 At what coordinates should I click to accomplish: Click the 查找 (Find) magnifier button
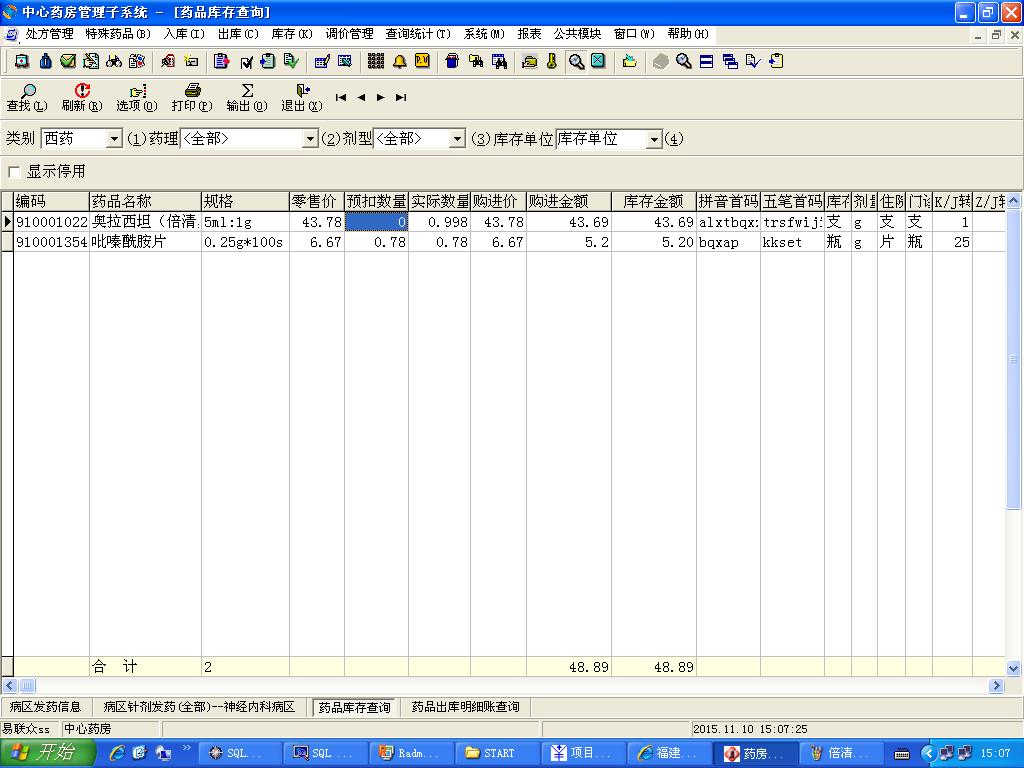point(27,97)
